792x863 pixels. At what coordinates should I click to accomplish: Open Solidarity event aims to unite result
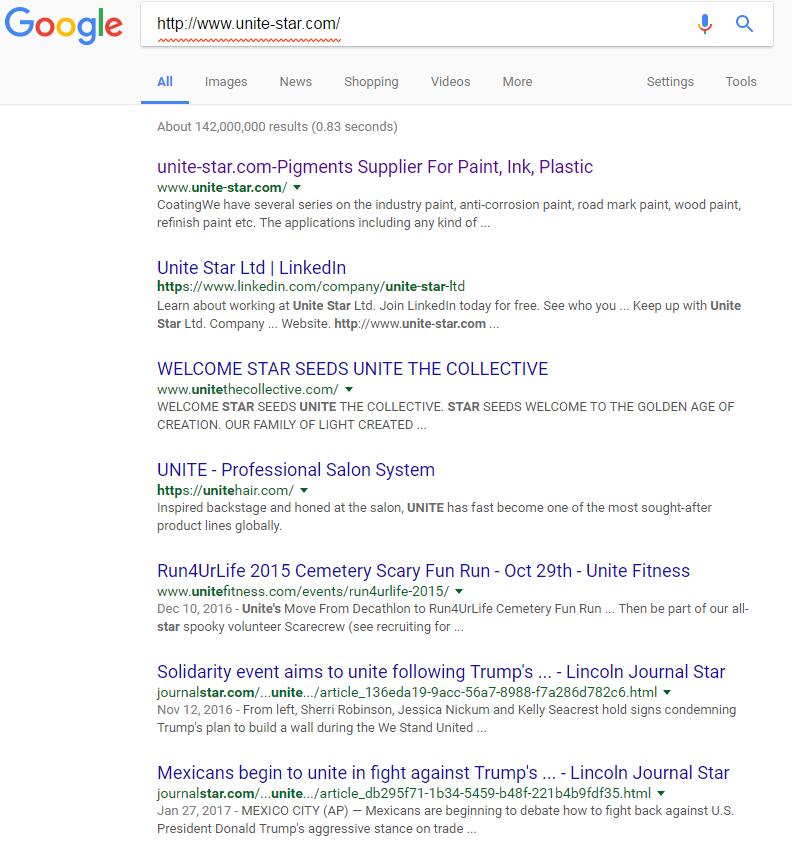pyautogui.click(x=441, y=672)
